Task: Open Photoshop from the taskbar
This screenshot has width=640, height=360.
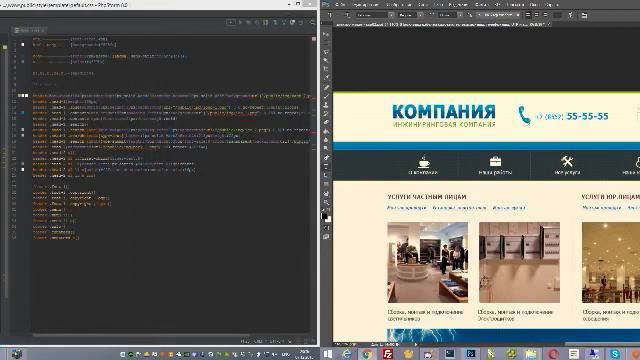Action: [470, 354]
